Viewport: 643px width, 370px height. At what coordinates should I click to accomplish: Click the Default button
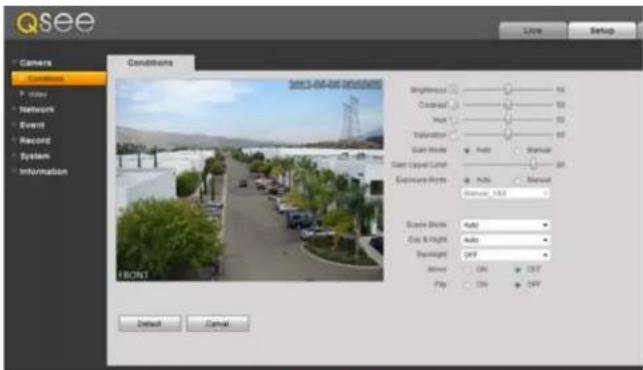click(x=150, y=324)
